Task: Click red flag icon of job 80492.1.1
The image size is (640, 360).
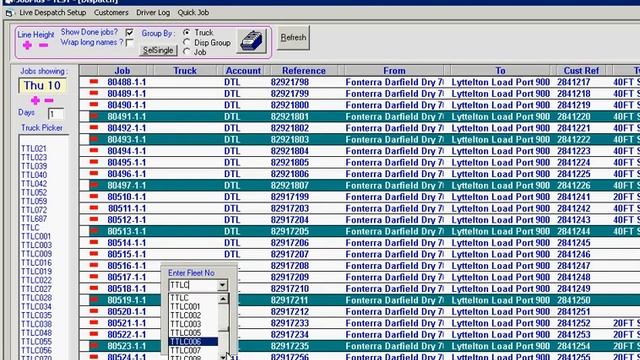Action: pyautogui.click(x=94, y=127)
